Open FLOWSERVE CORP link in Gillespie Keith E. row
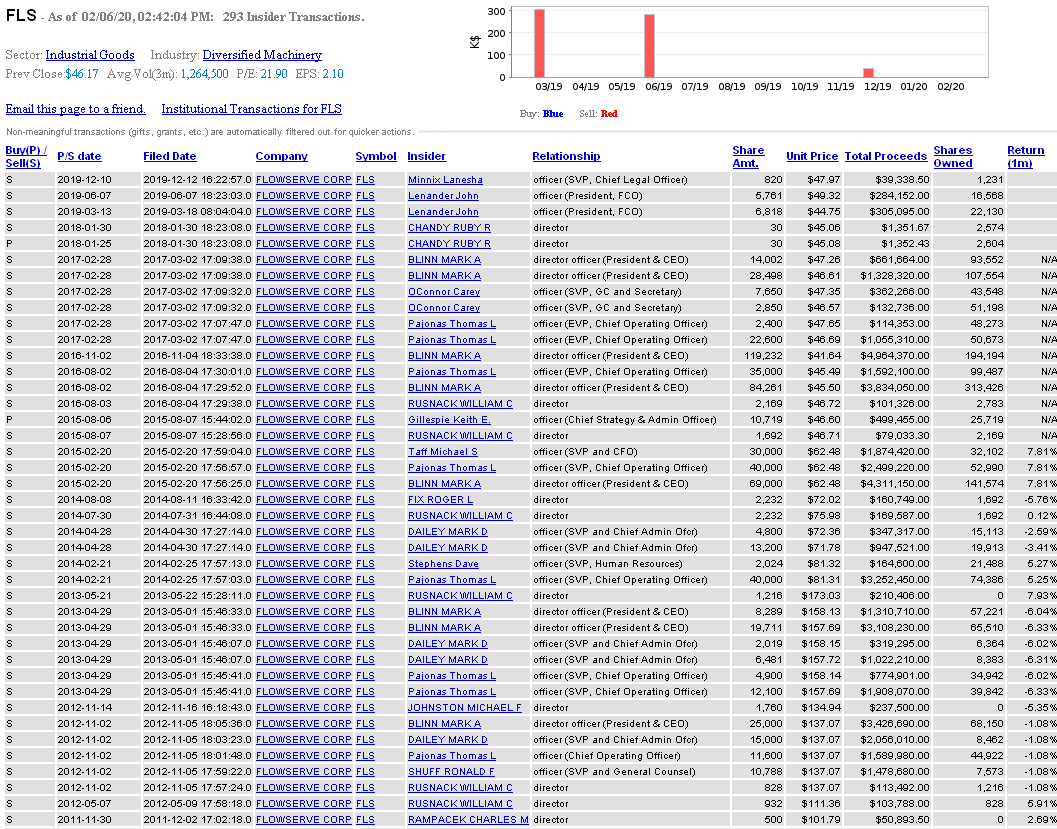Screen dimensions: 1057x829 coord(304,419)
